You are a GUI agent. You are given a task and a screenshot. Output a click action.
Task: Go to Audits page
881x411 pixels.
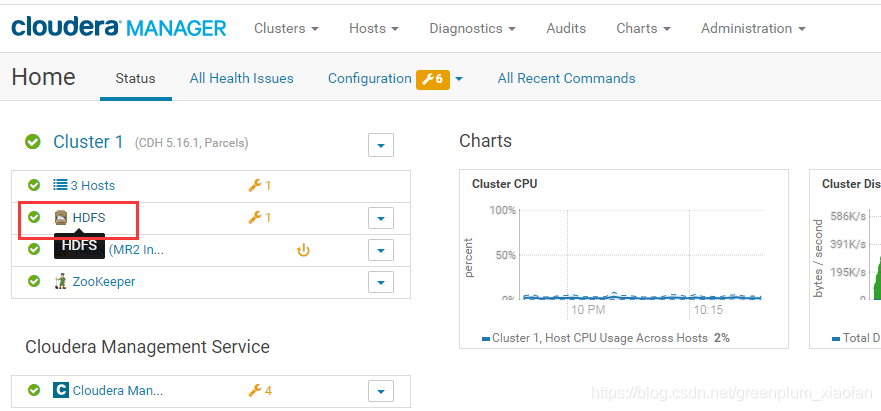point(566,28)
